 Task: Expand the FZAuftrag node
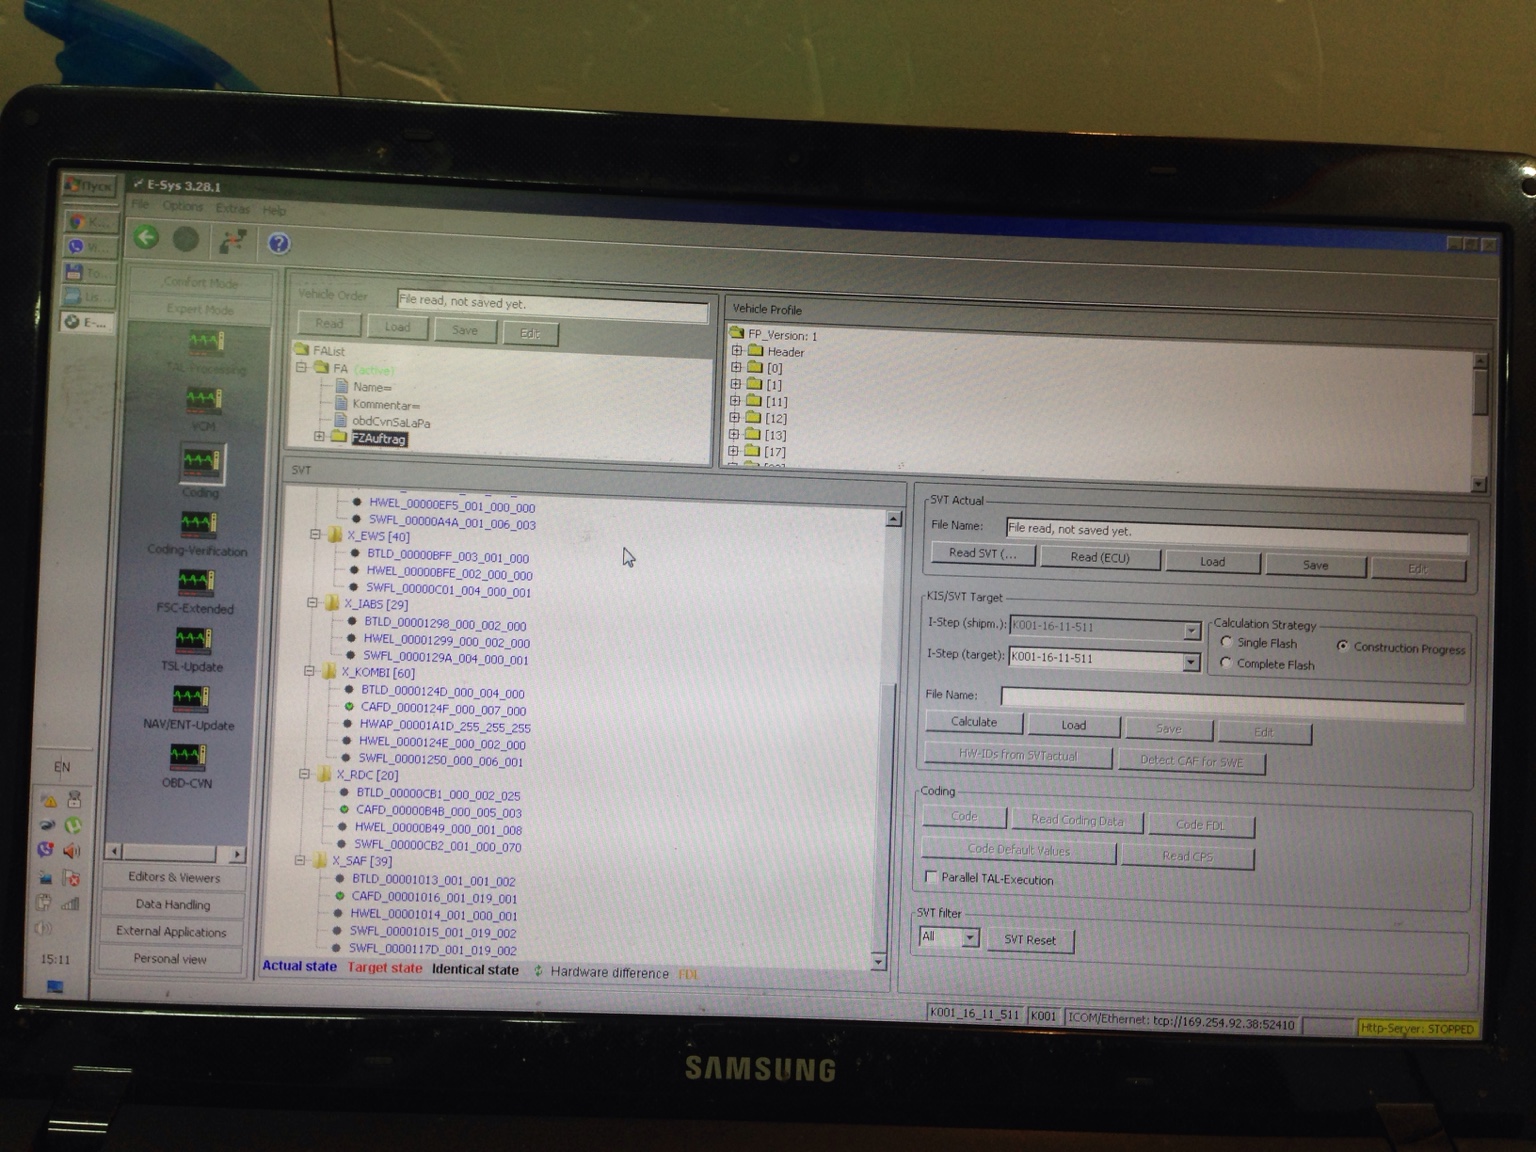pos(319,436)
